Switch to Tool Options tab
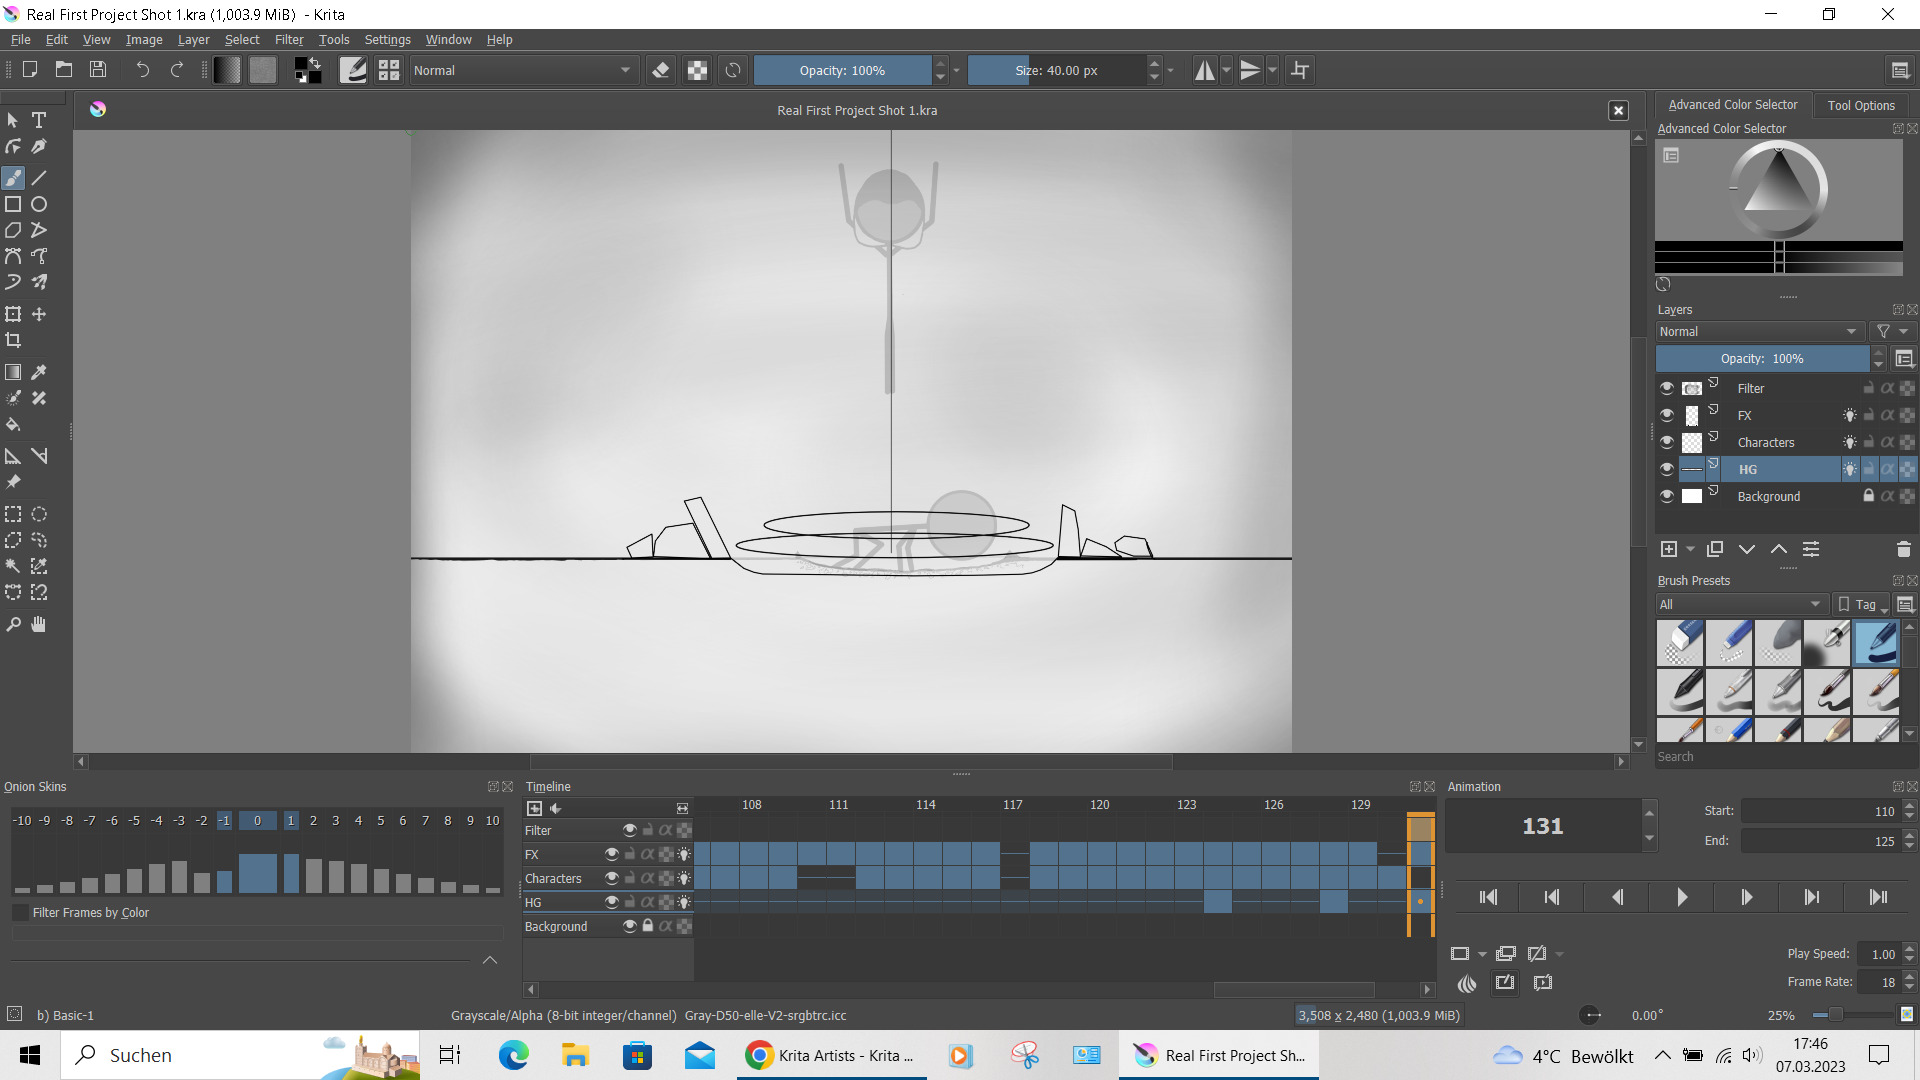Viewport: 1920px width, 1080px height. point(1860,105)
